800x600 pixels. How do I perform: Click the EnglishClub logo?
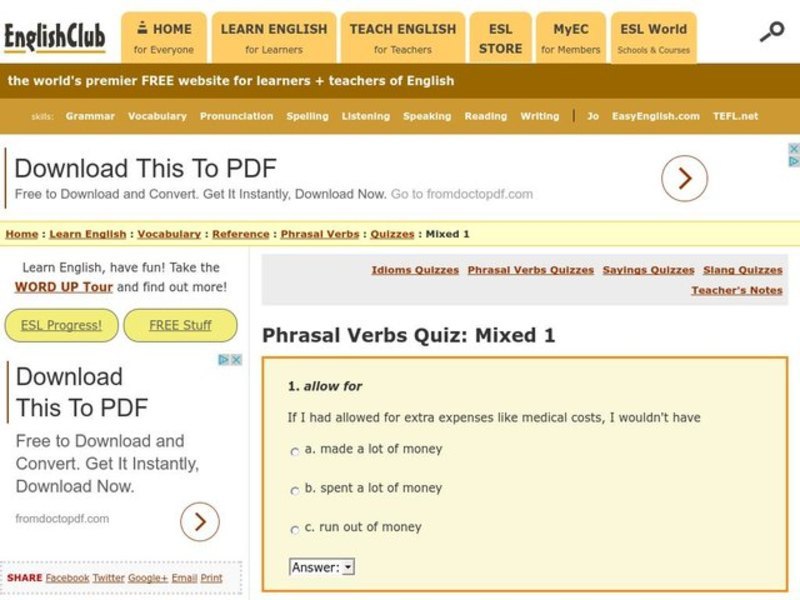(55, 33)
